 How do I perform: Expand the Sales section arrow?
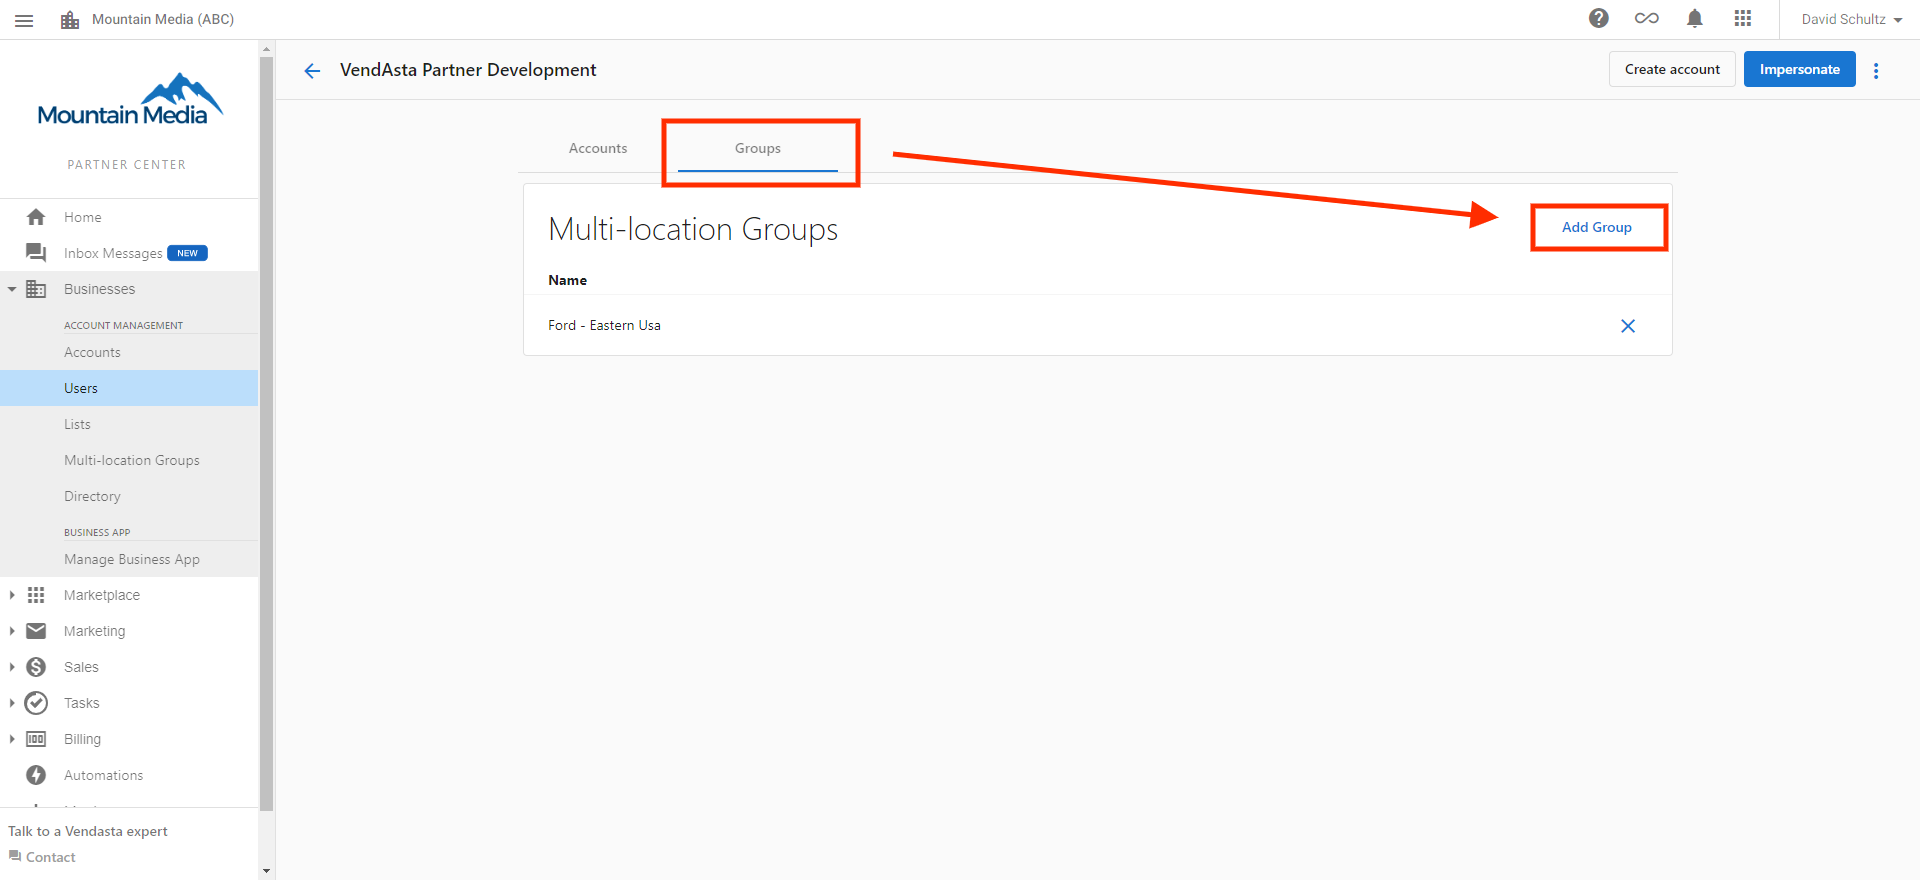click(12, 667)
